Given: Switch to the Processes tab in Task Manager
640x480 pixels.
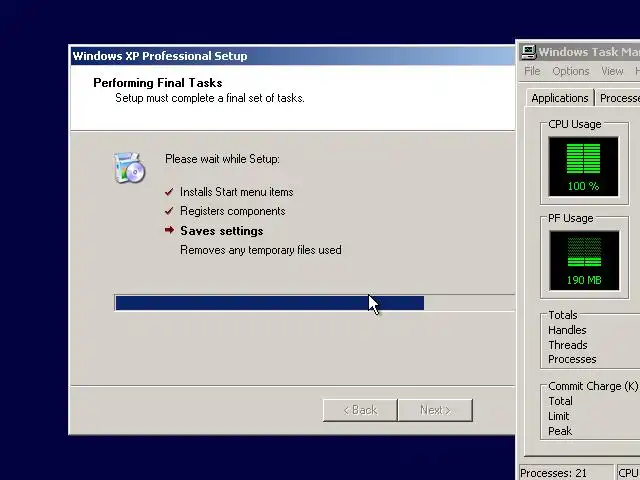Looking at the screenshot, I should tap(618, 98).
